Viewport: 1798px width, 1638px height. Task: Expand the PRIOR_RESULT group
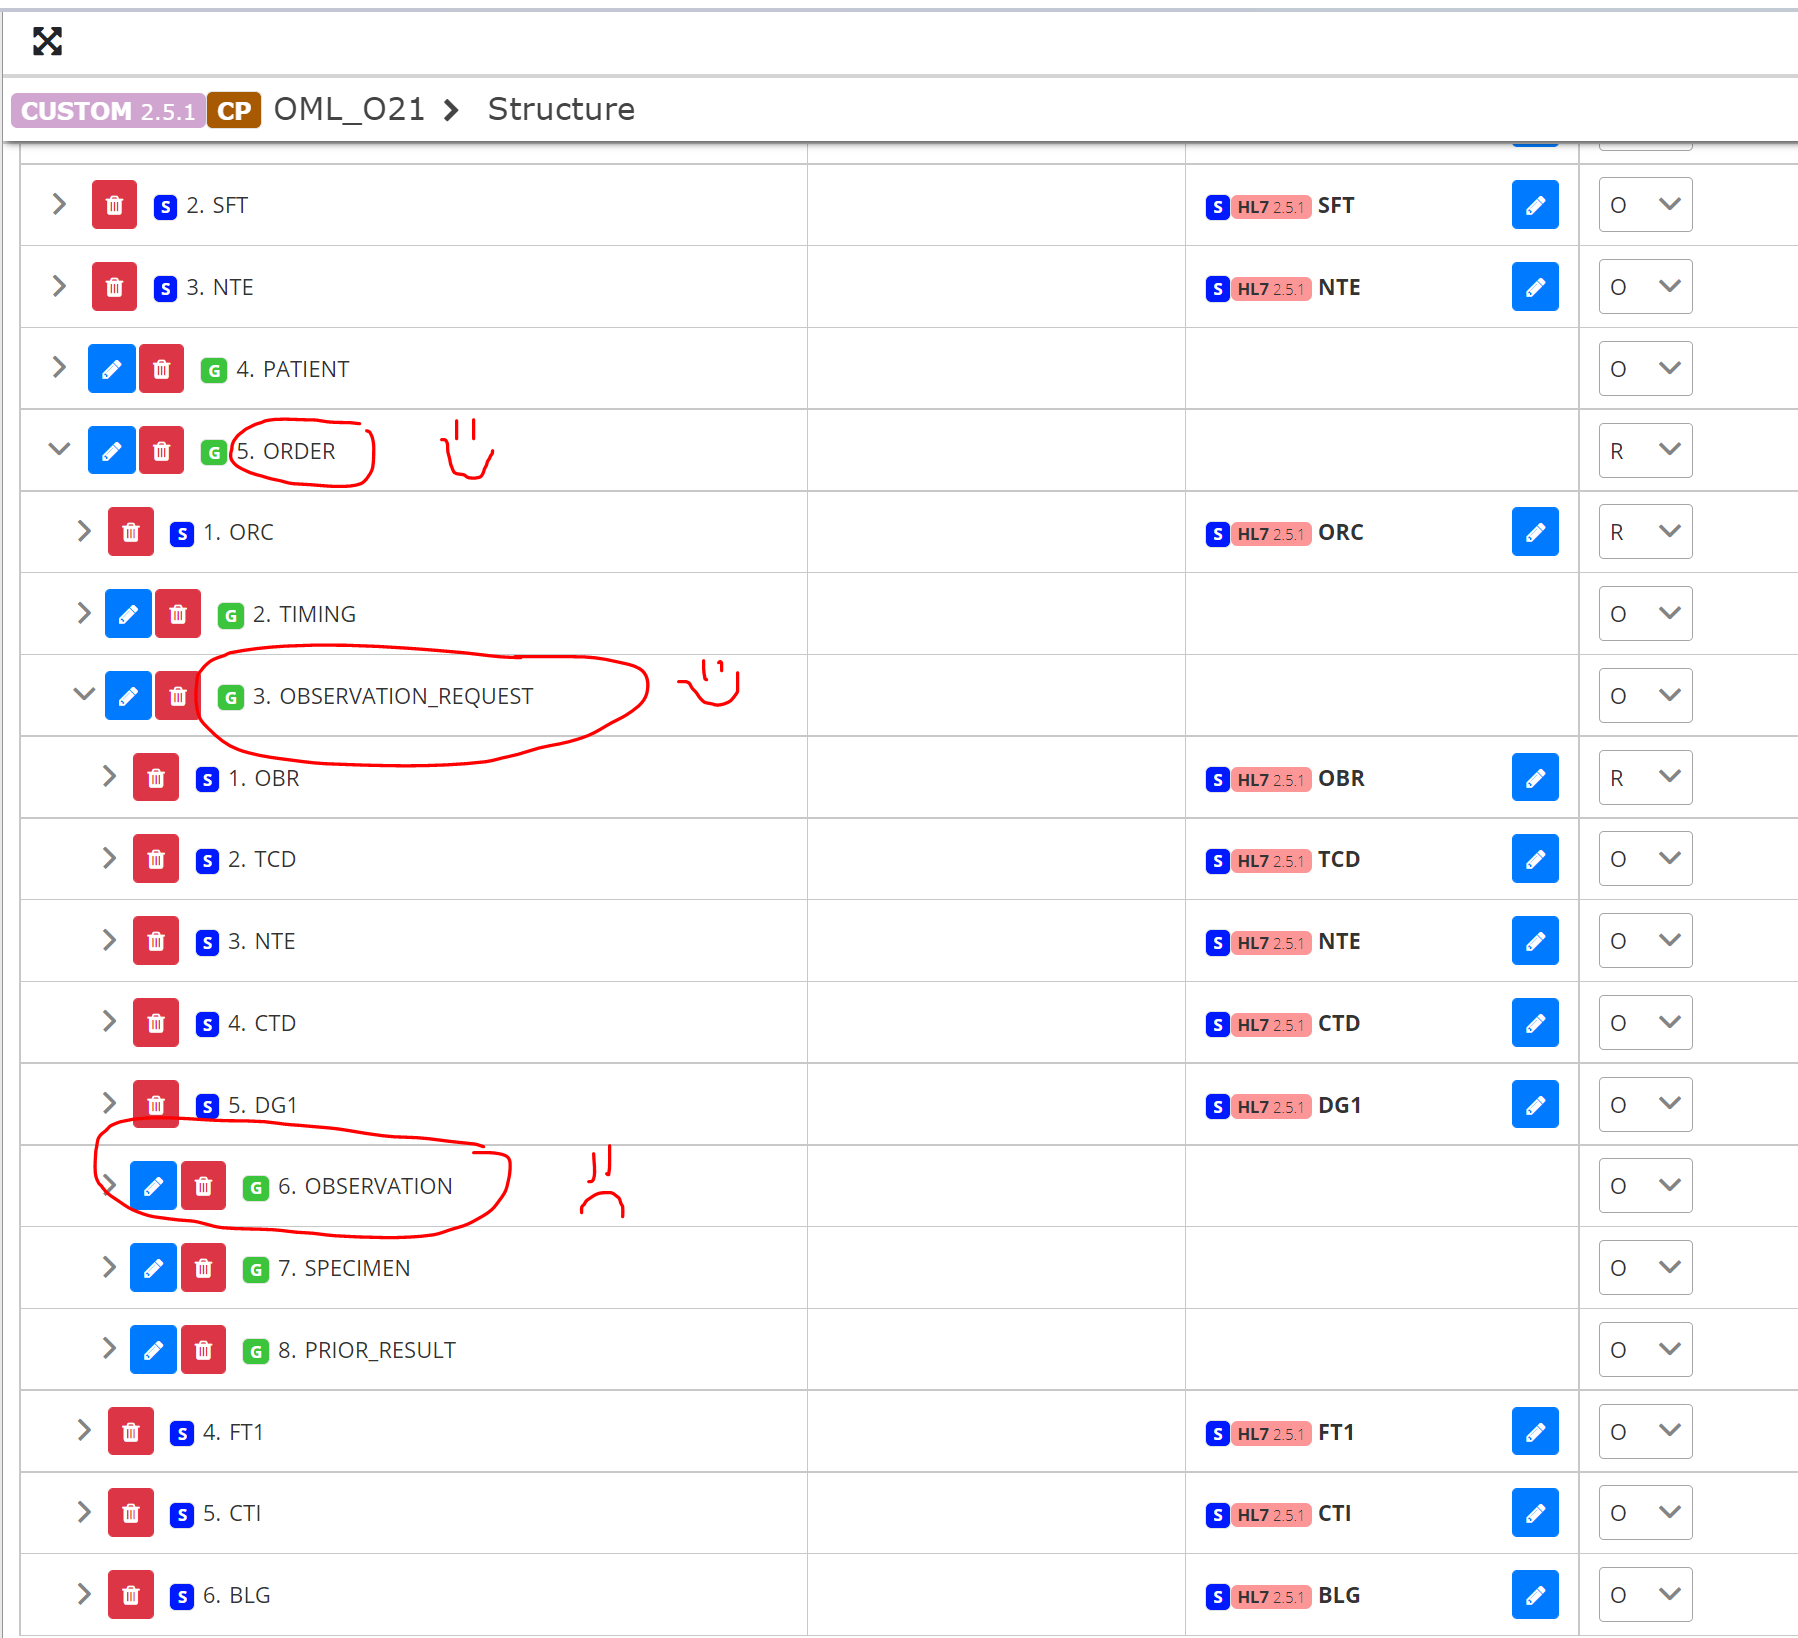(109, 1349)
